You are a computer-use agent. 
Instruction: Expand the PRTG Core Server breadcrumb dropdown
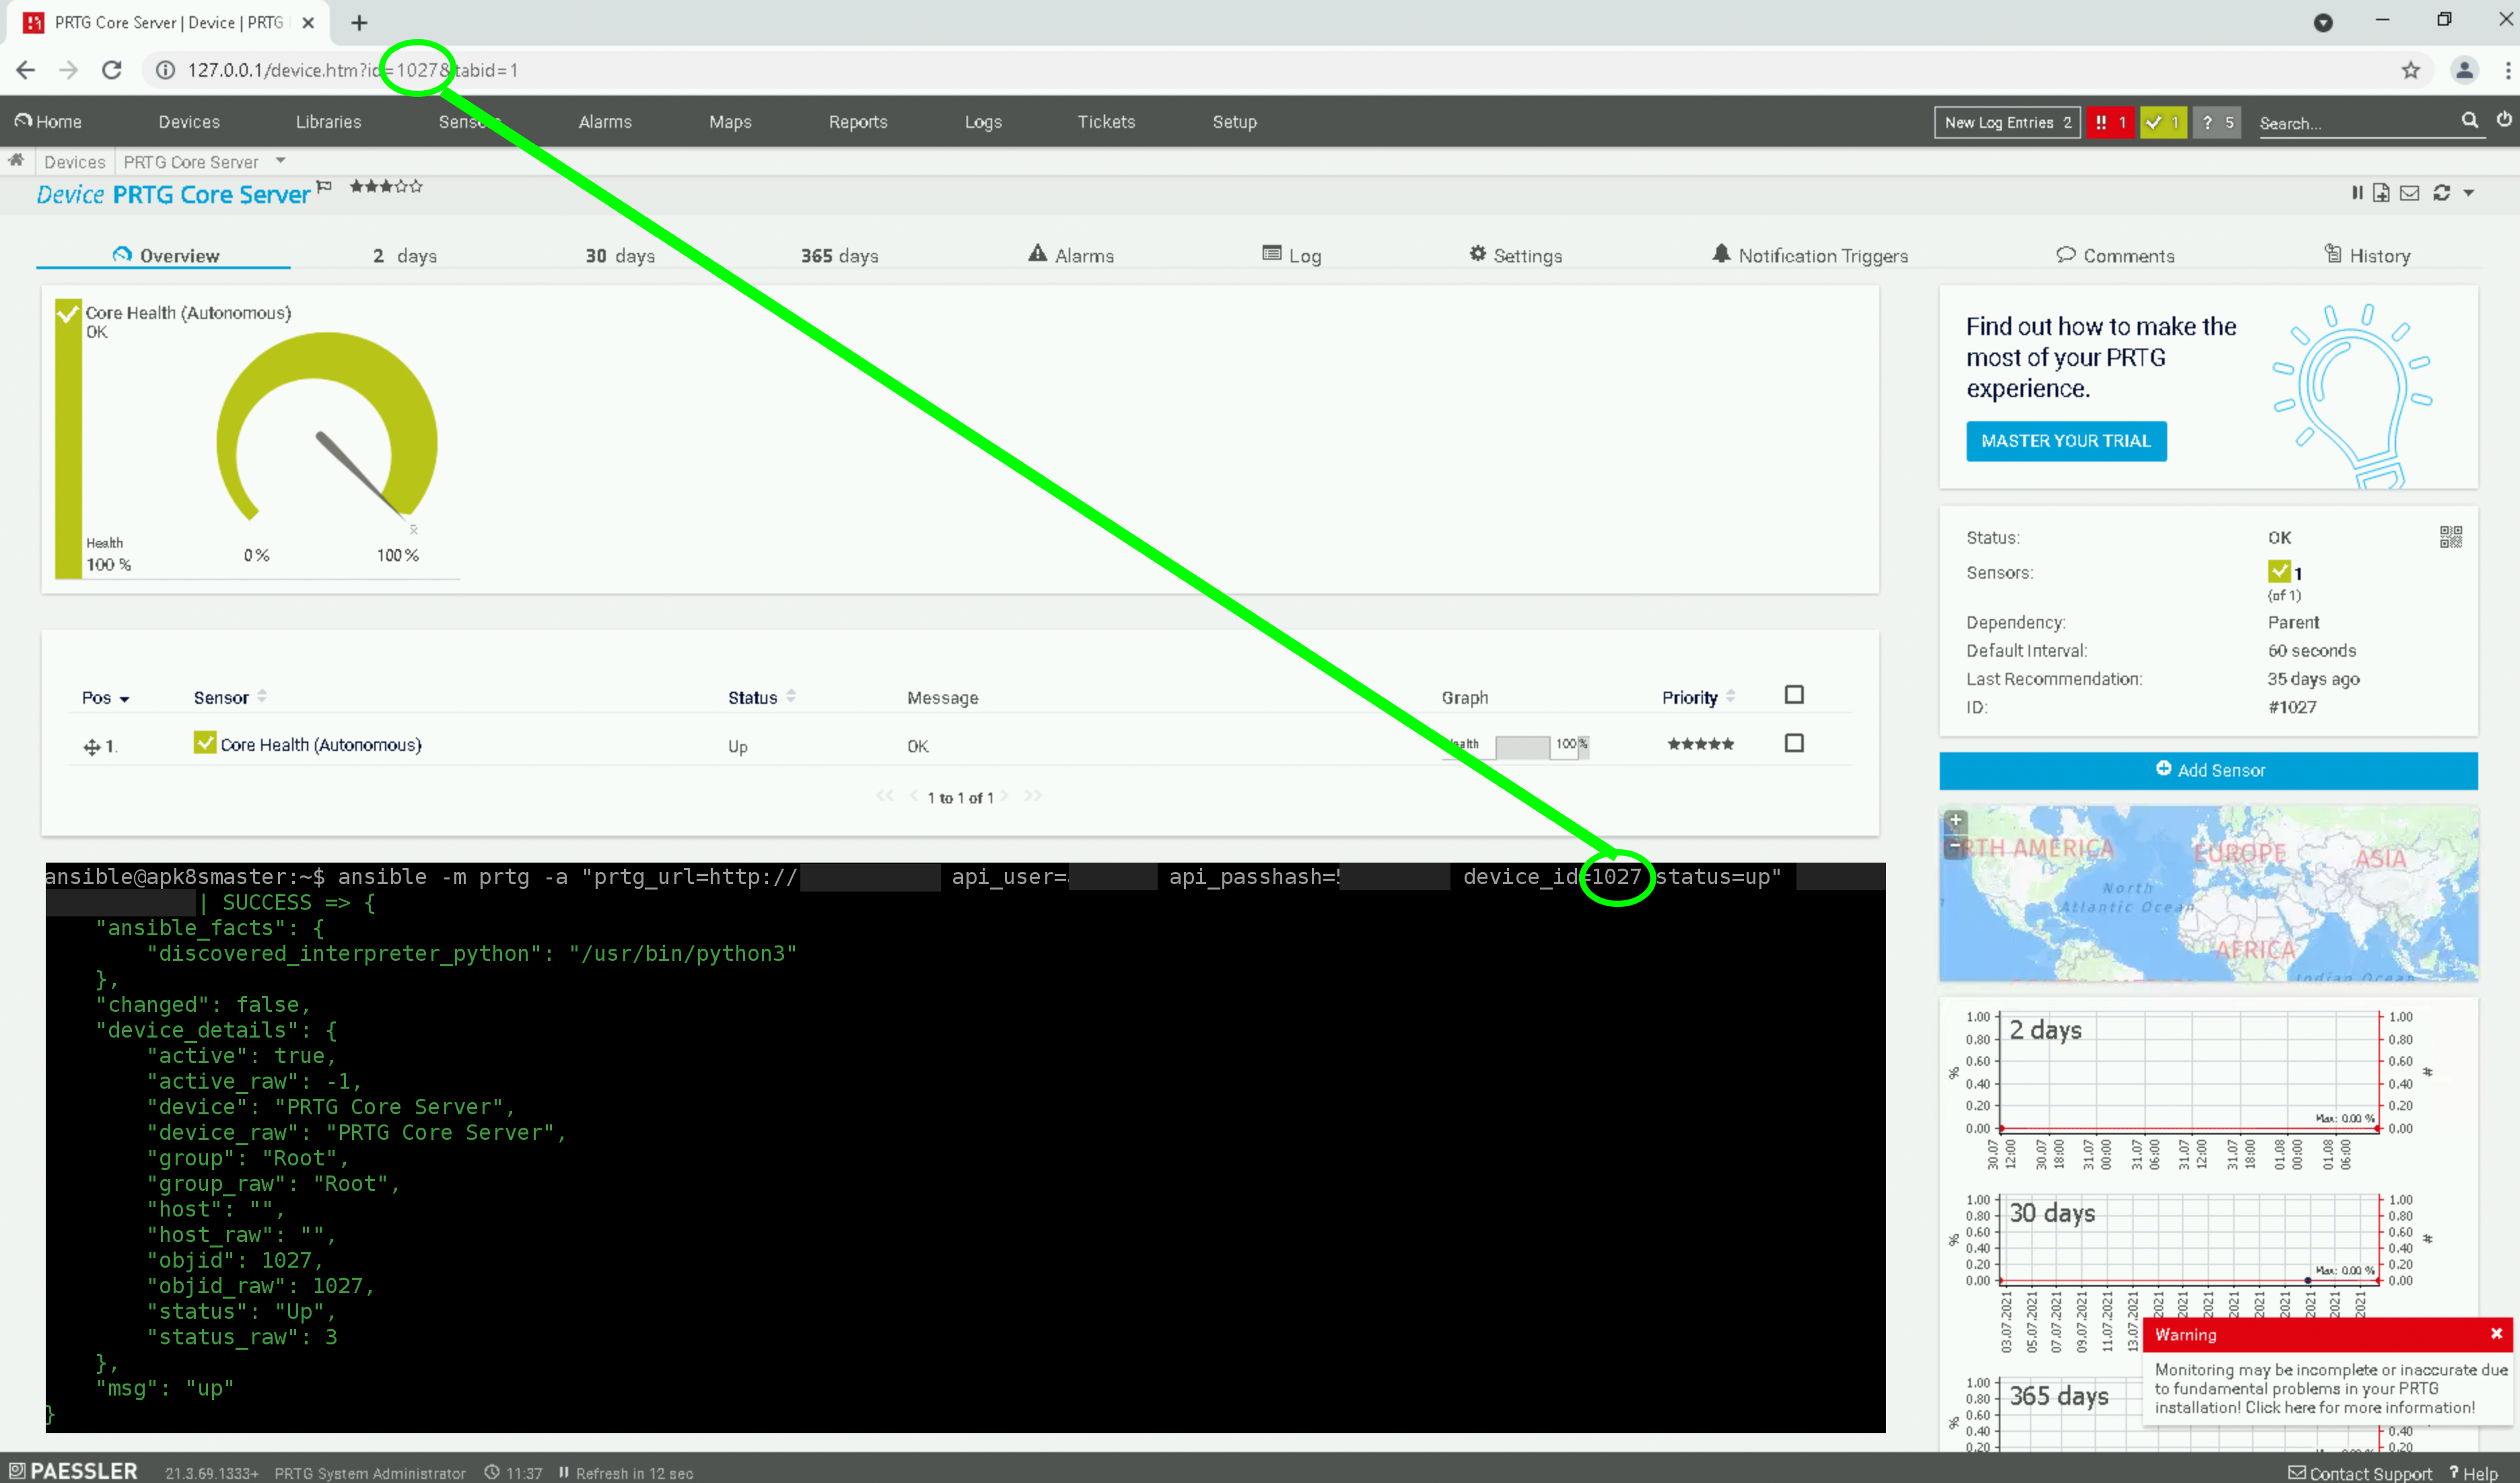pos(281,161)
